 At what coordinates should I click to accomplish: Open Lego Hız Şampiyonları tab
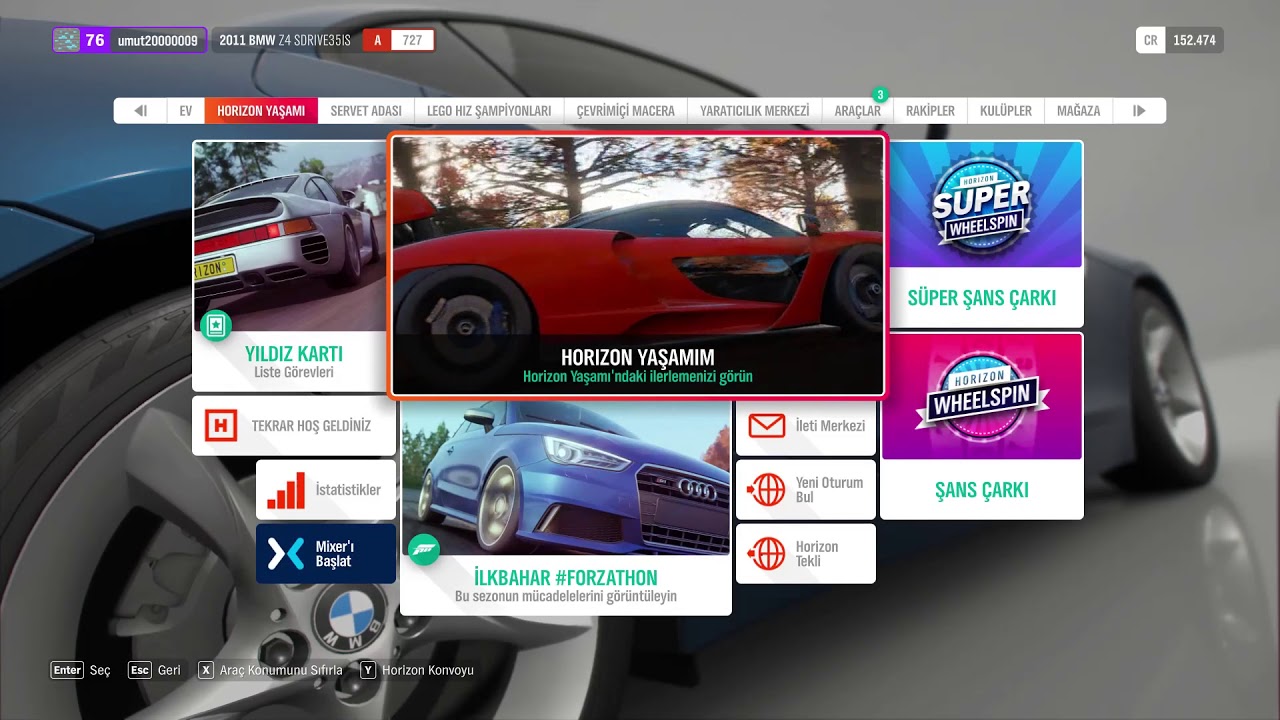[489, 111]
